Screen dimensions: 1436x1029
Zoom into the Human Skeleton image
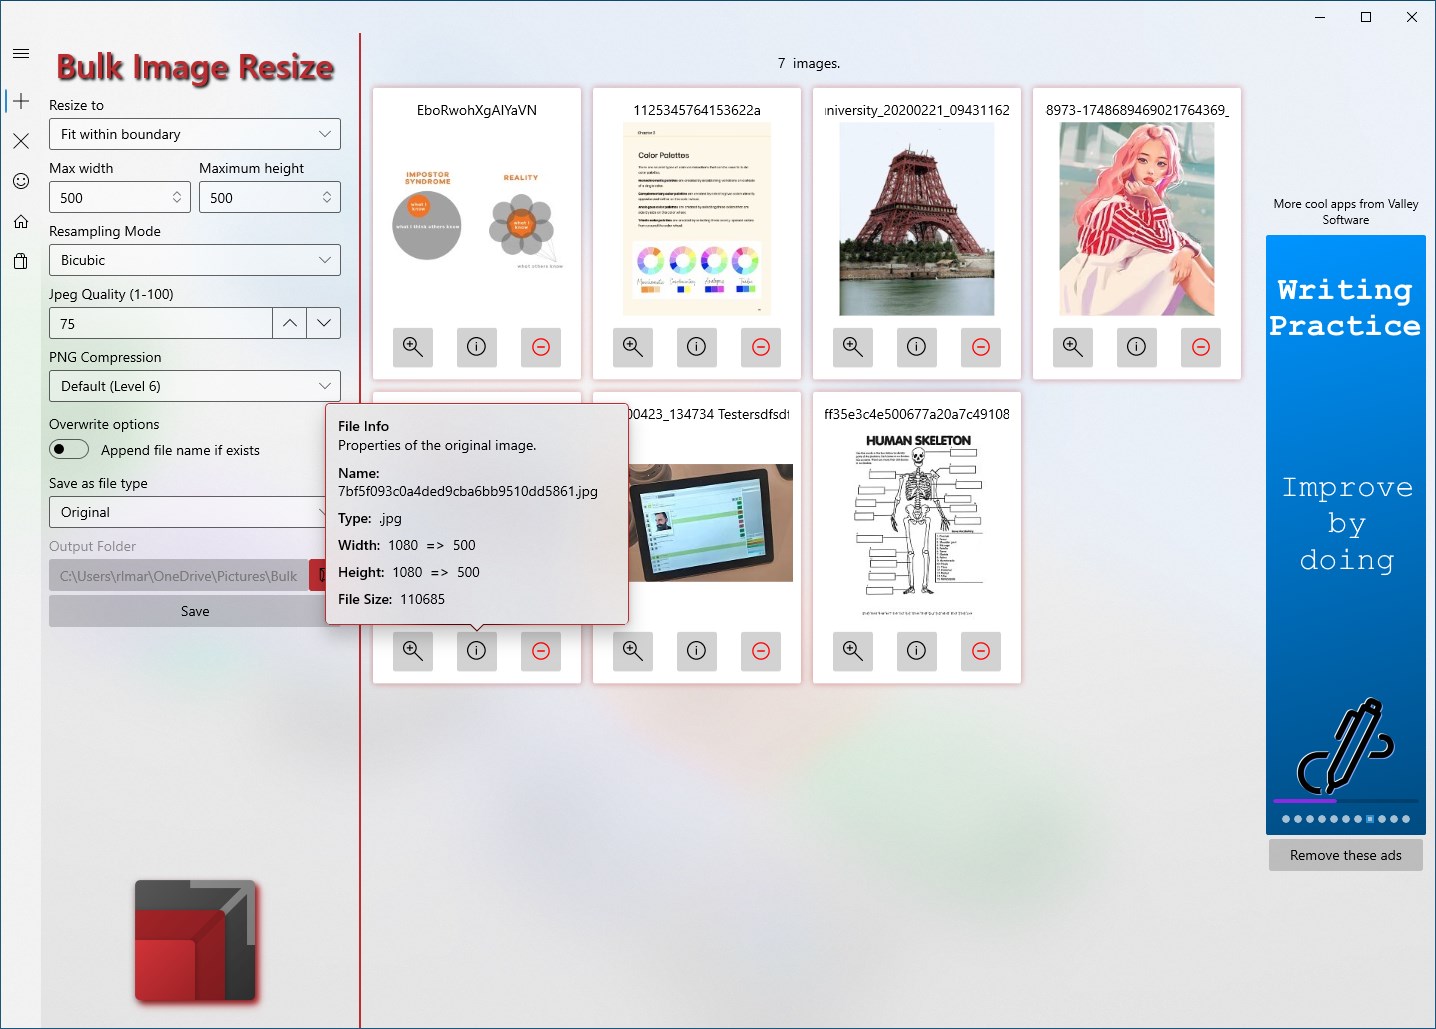[853, 651]
